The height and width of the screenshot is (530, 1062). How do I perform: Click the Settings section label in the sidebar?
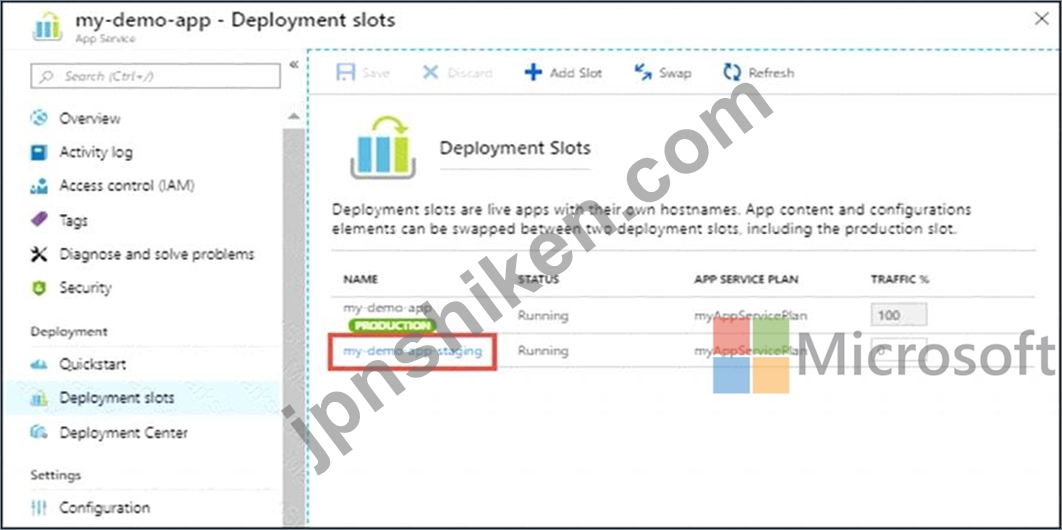56,475
